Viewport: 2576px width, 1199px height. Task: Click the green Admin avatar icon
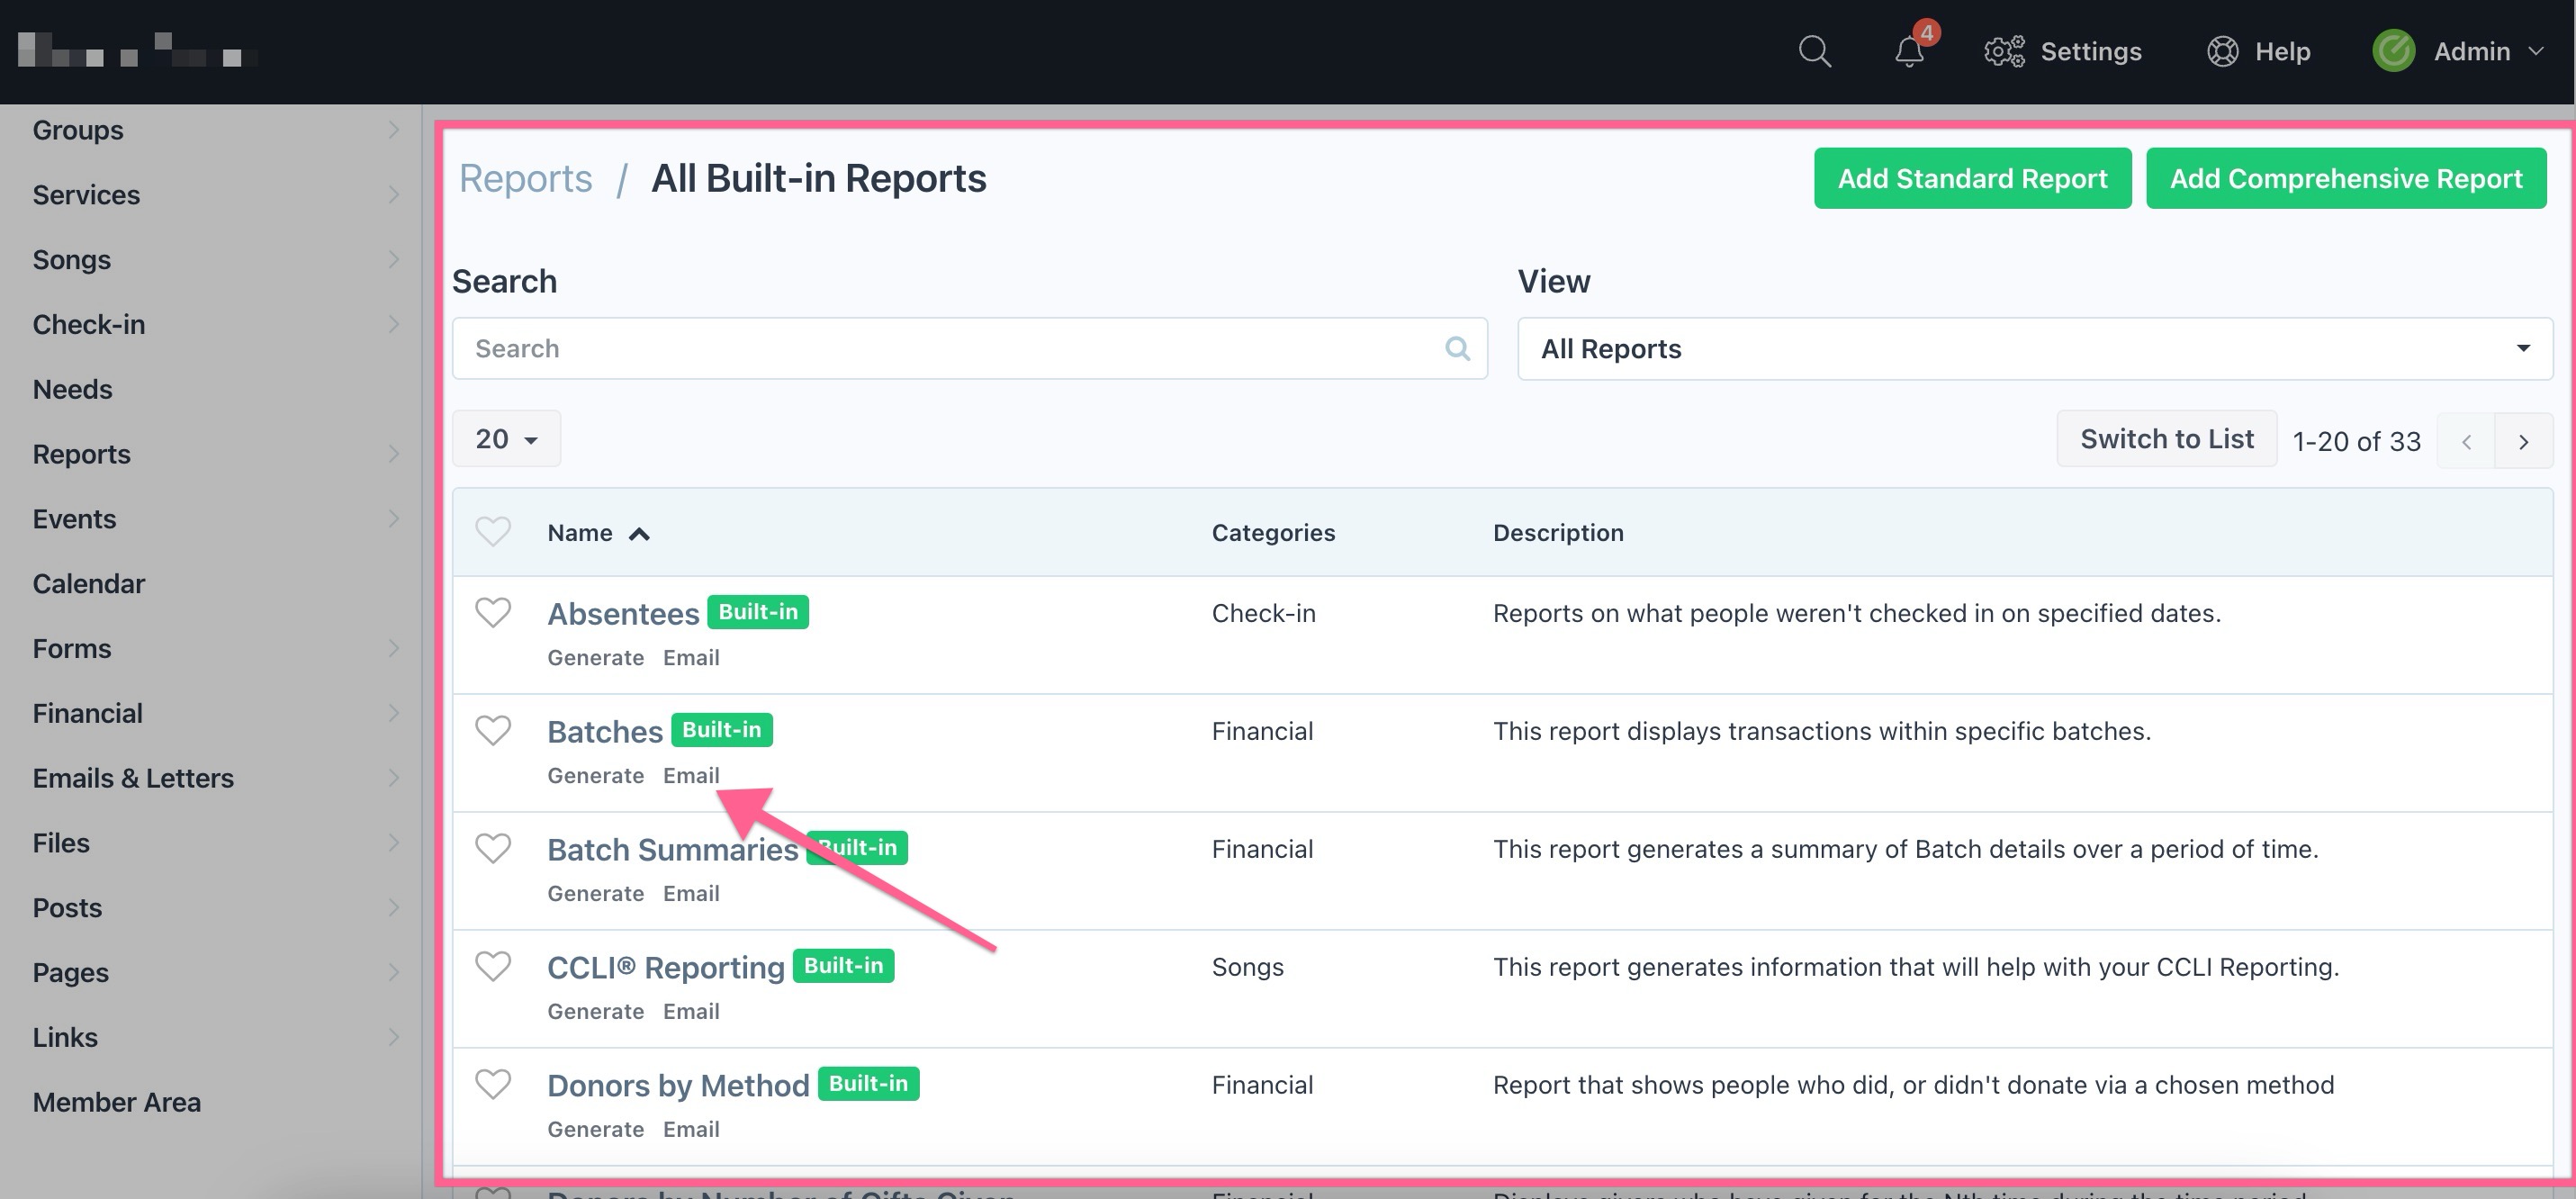(2393, 51)
